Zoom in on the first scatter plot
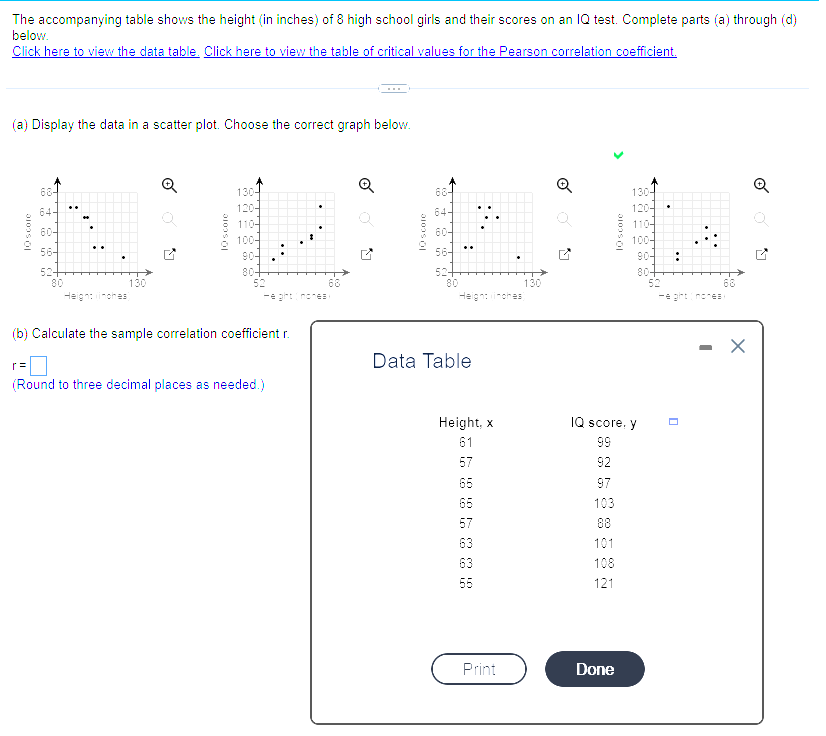The width and height of the screenshot is (826, 736). tap(168, 186)
